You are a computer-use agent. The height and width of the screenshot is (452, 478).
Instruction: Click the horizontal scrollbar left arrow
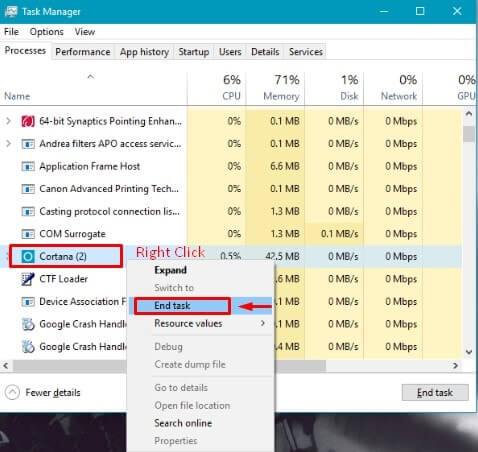click(x=6, y=366)
